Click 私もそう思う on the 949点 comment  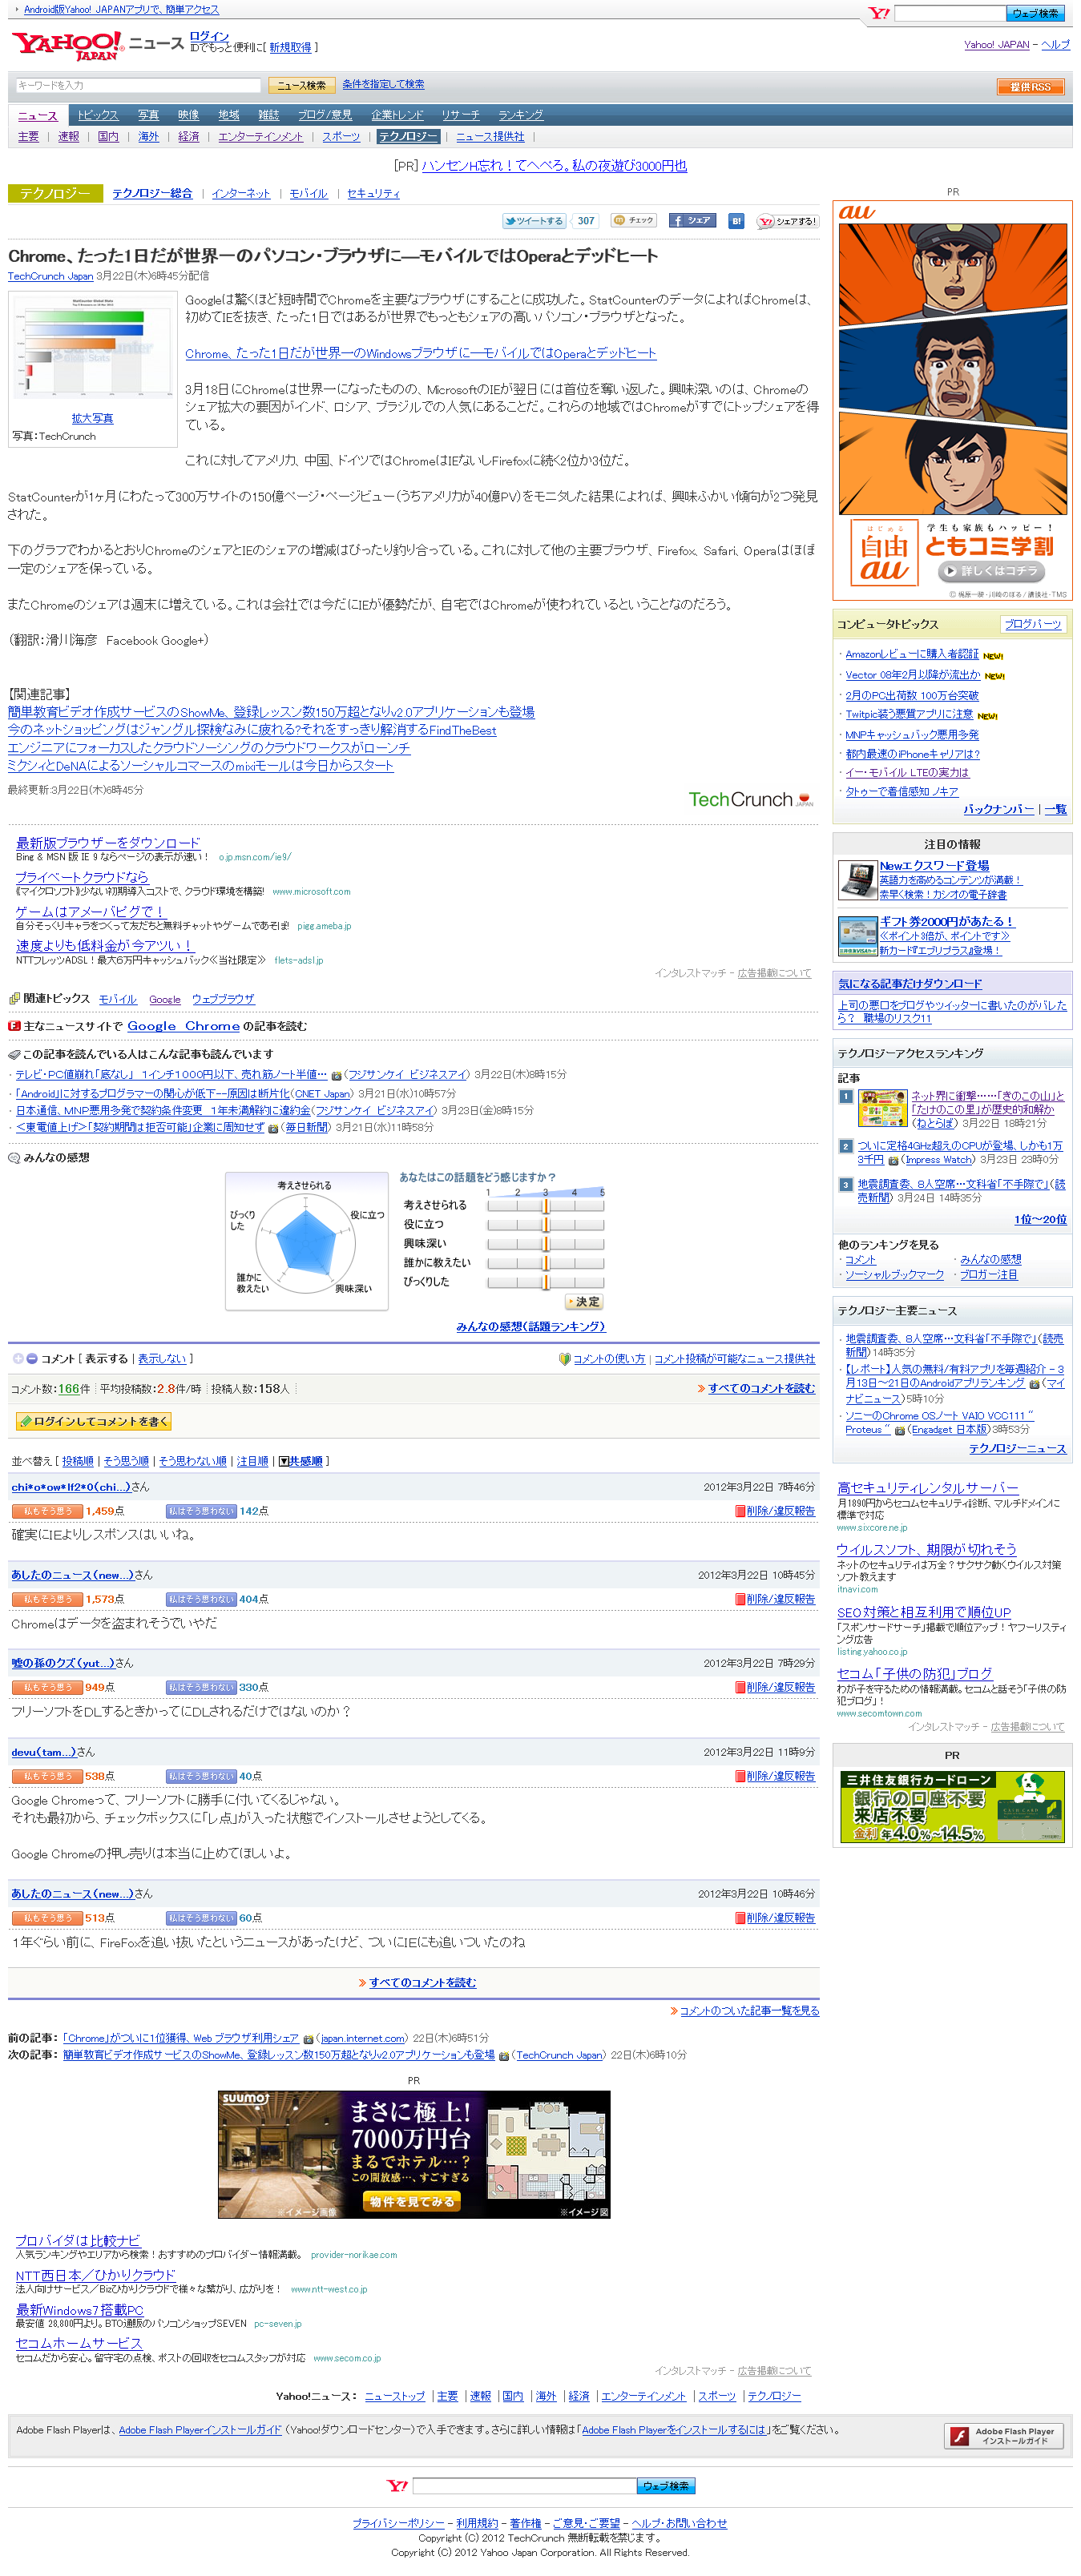coord(47,1688)
